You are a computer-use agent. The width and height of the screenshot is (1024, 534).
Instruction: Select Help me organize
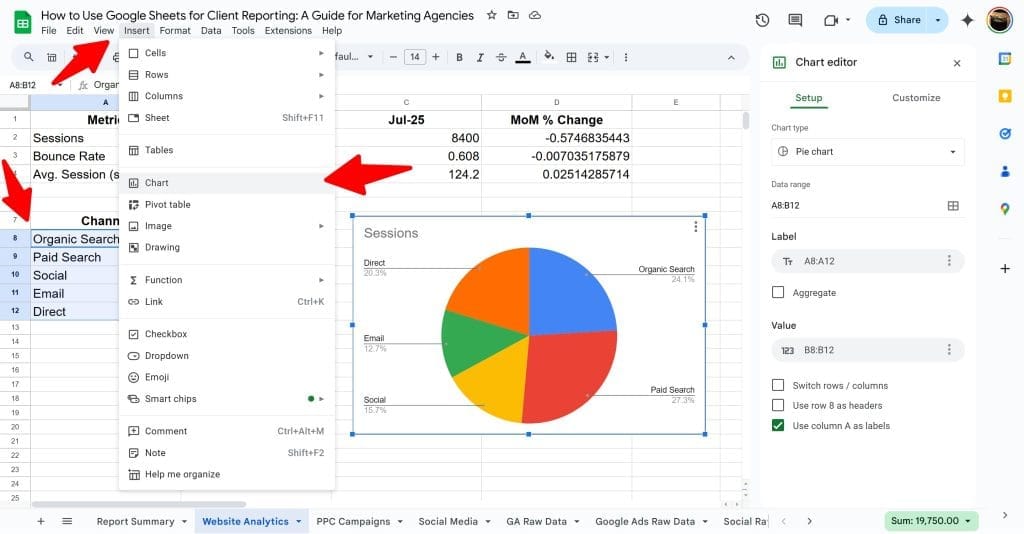click(x=227, y=475)
